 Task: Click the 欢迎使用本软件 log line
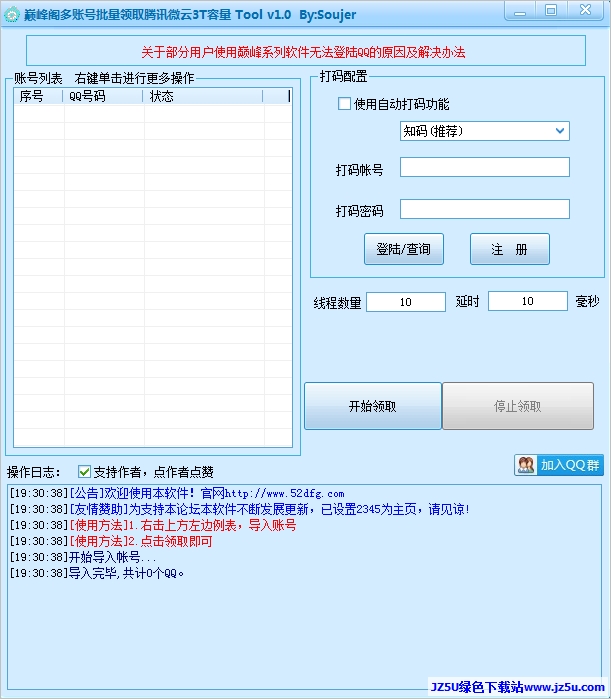(177, 493)
